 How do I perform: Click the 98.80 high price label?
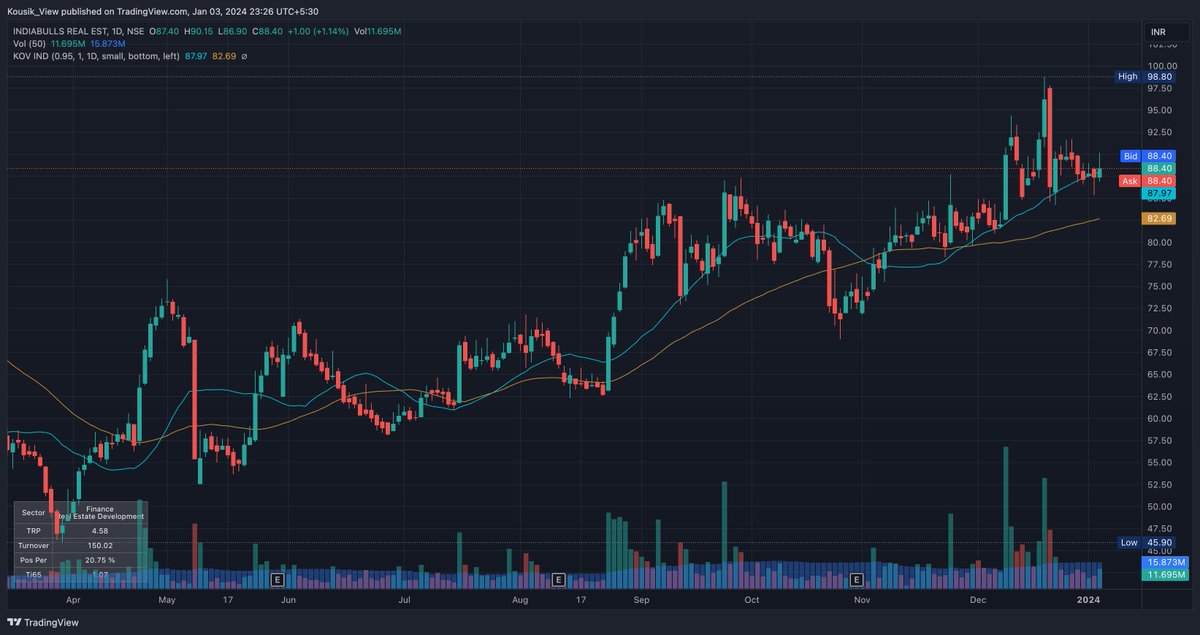click(1160, 77)
